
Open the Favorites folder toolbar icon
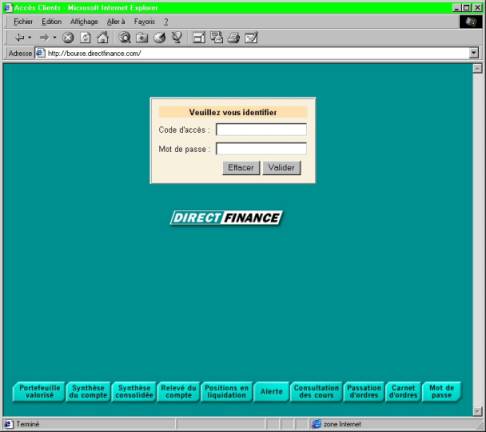142,38
